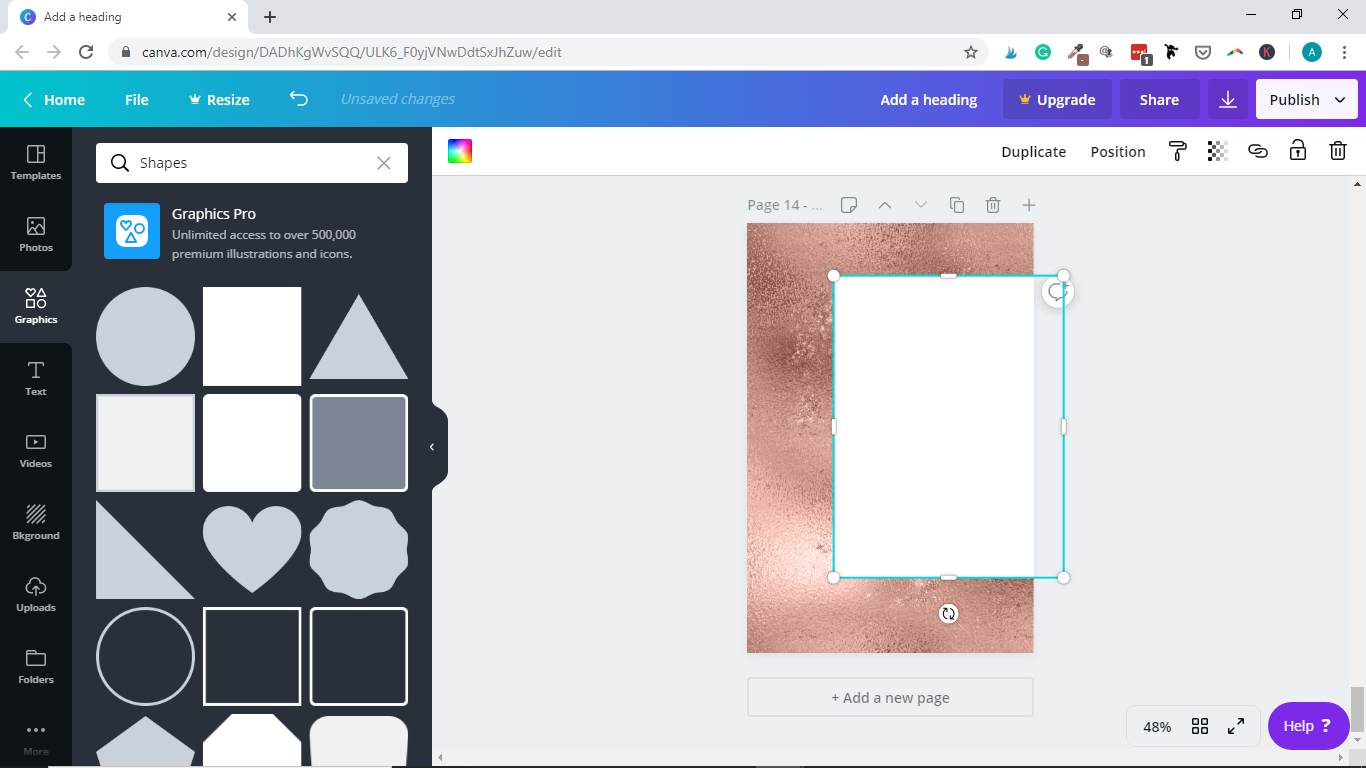Click the Upgrade button

[x=1057, y=99]
